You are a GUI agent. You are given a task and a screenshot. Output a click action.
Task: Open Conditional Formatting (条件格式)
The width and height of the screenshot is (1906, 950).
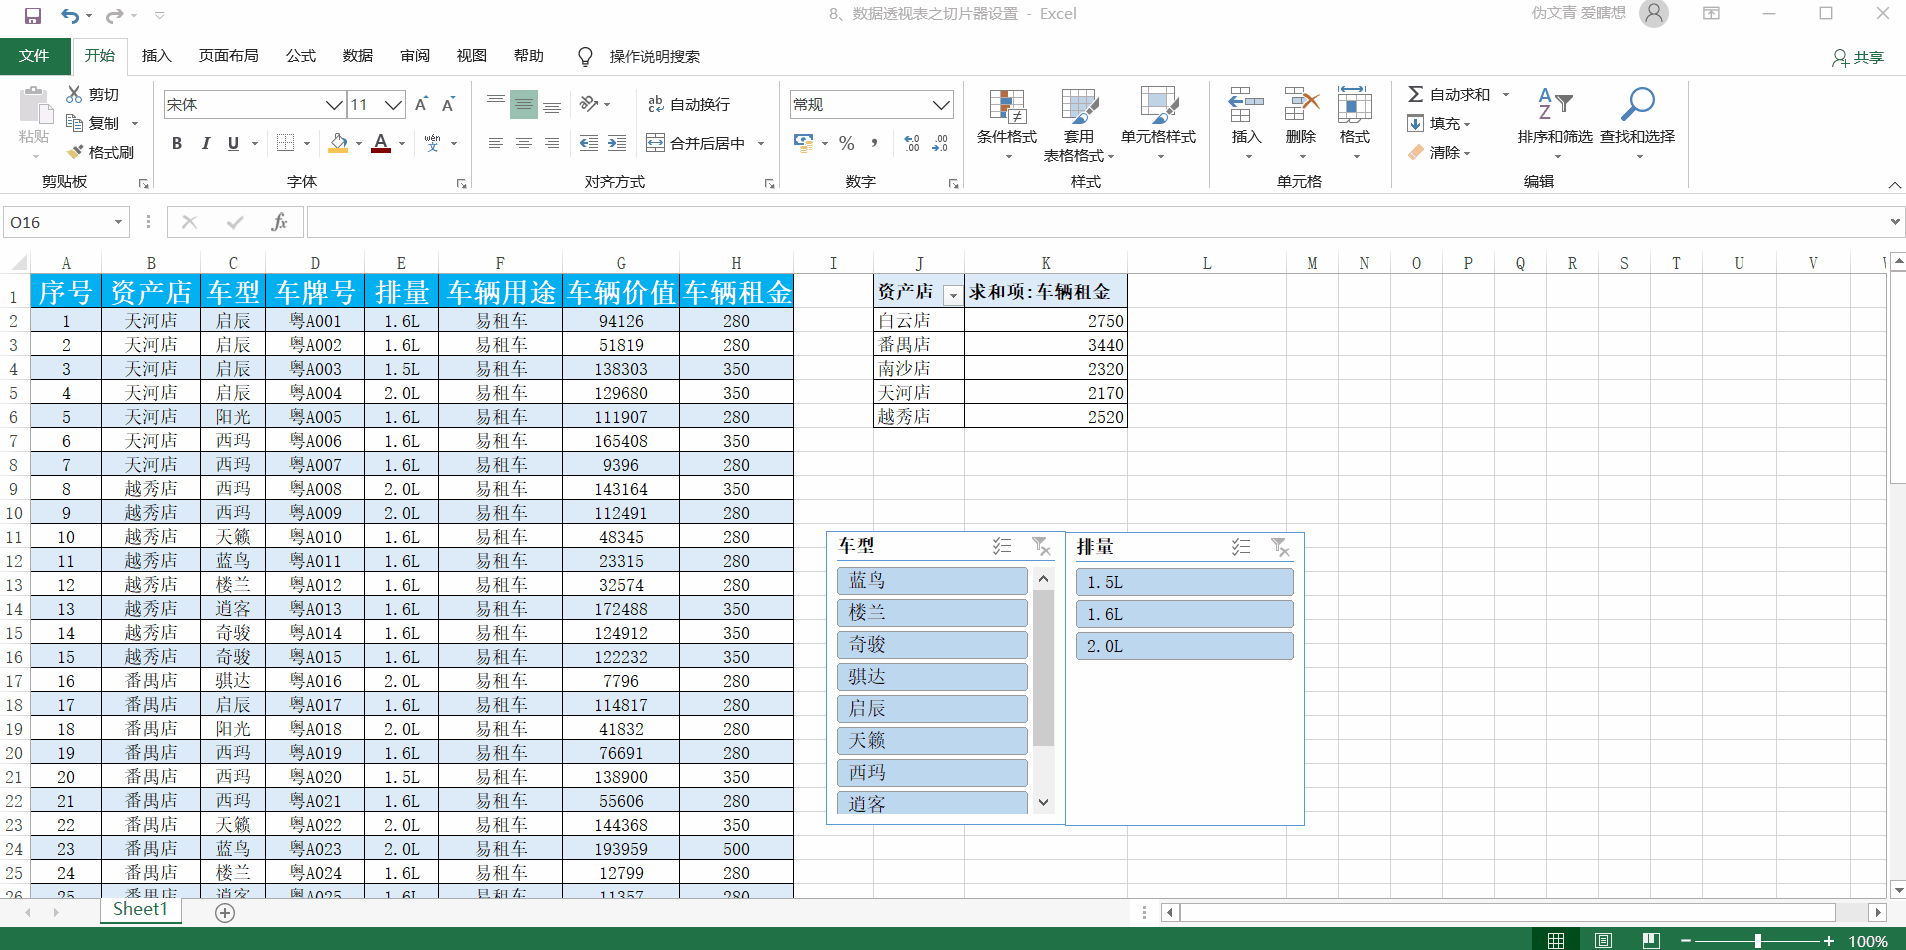pos(1007,122)
